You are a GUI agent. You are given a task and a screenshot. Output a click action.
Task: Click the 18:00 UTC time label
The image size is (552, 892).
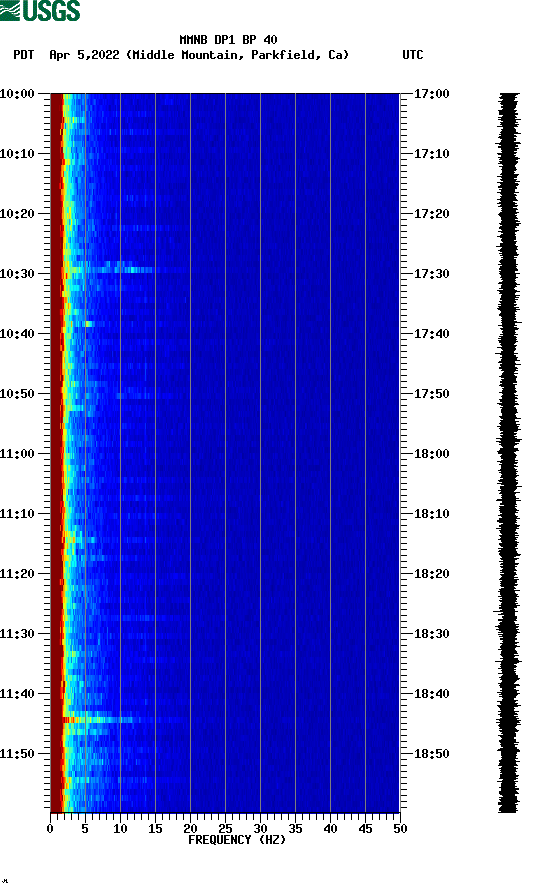pos(431,453)
